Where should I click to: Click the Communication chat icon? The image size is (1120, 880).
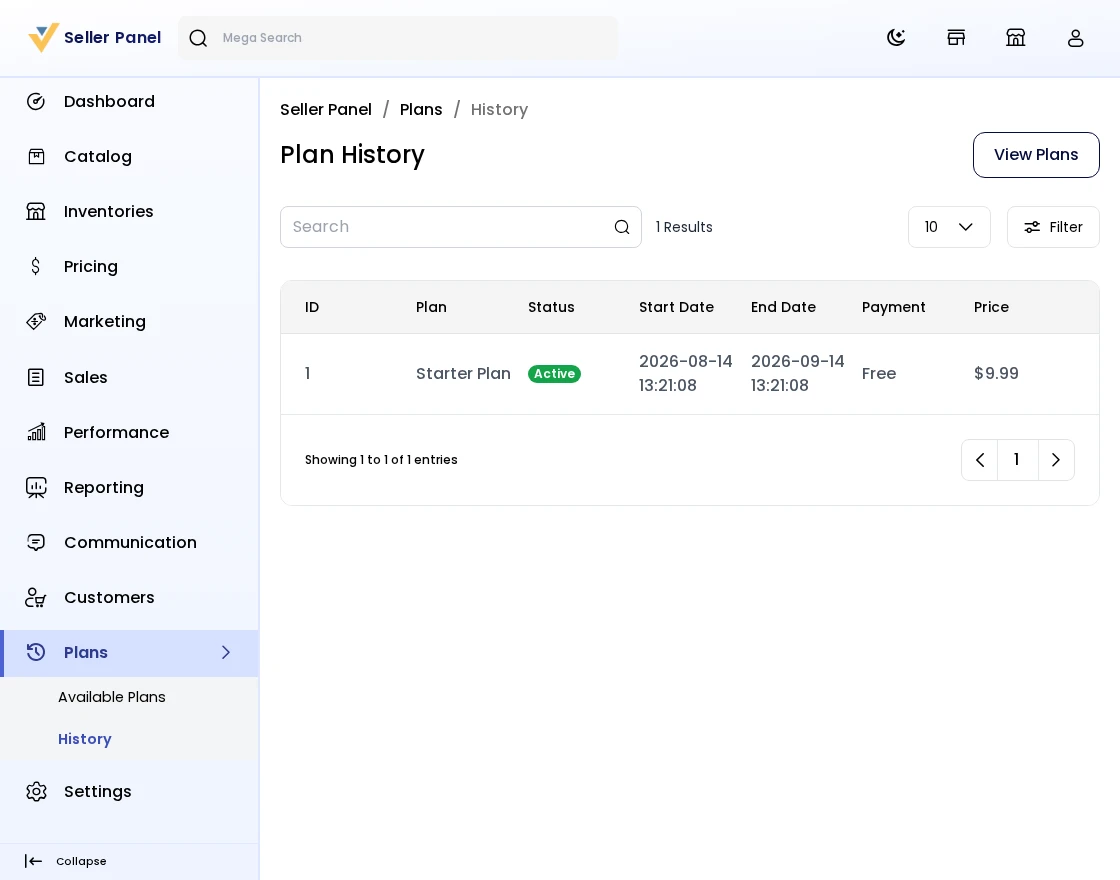(x=36, y=542)
